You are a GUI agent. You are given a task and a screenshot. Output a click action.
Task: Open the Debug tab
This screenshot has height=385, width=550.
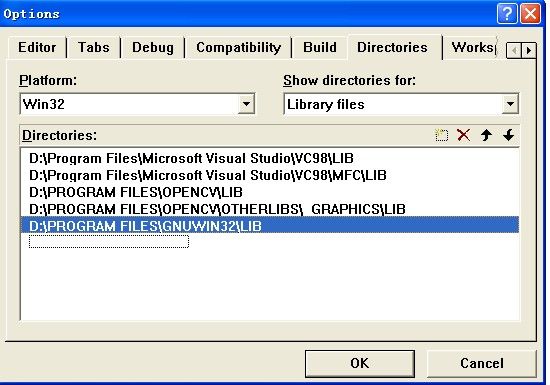[x=153, y=48]
